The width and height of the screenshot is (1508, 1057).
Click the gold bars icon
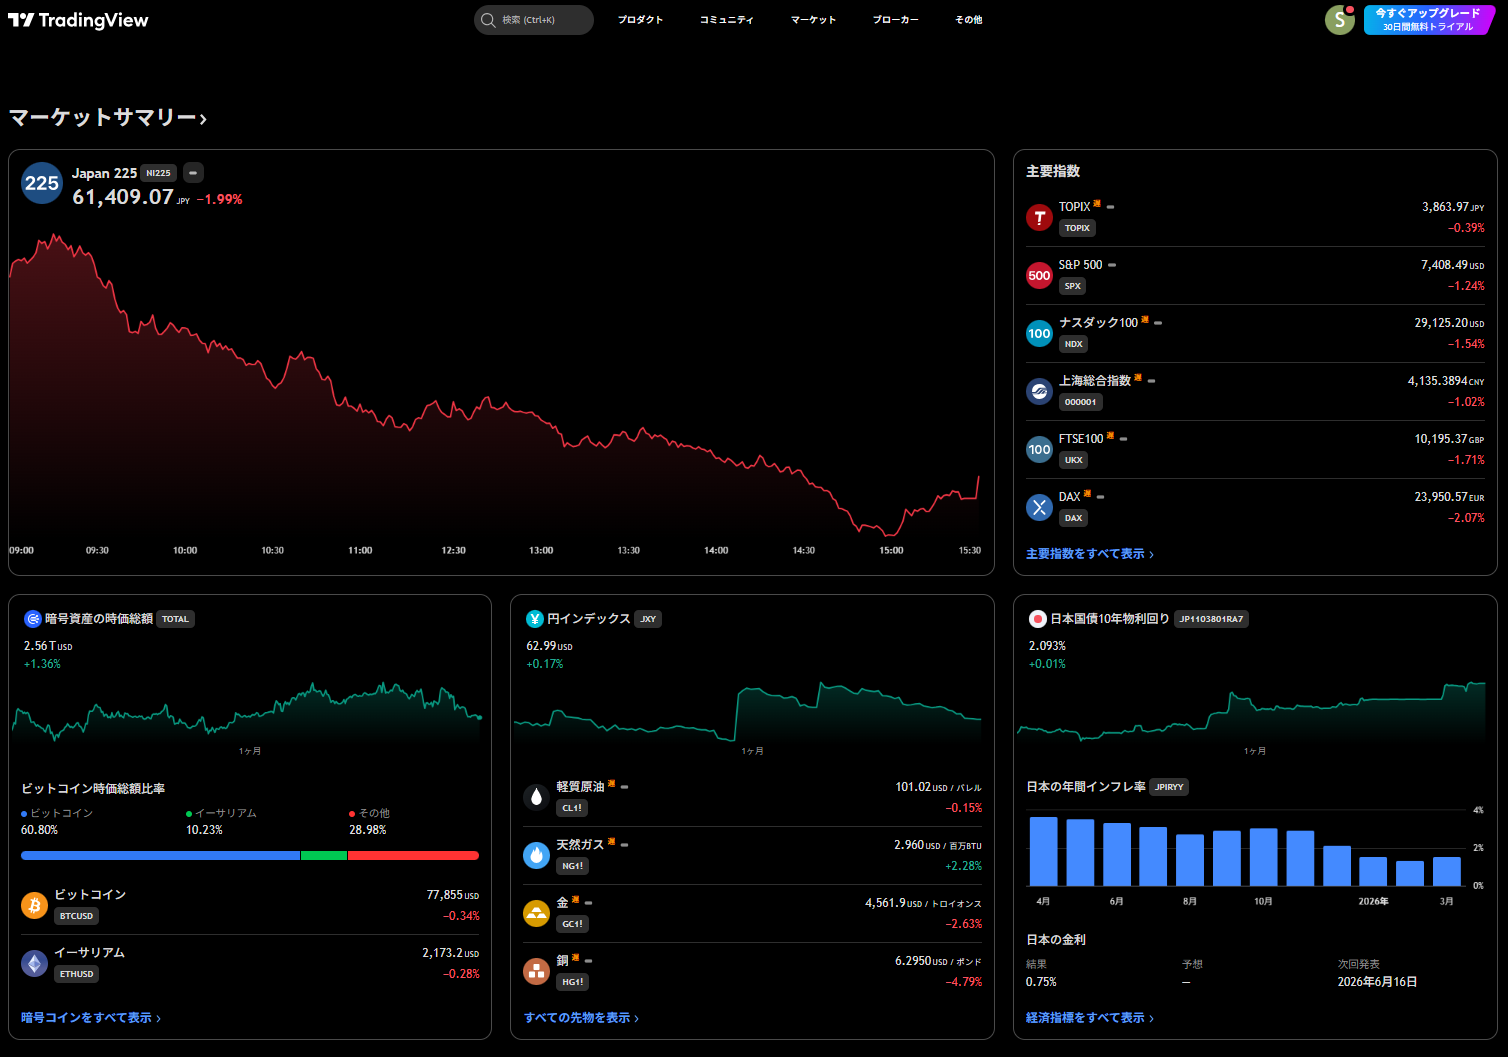[x=537, y=913]
